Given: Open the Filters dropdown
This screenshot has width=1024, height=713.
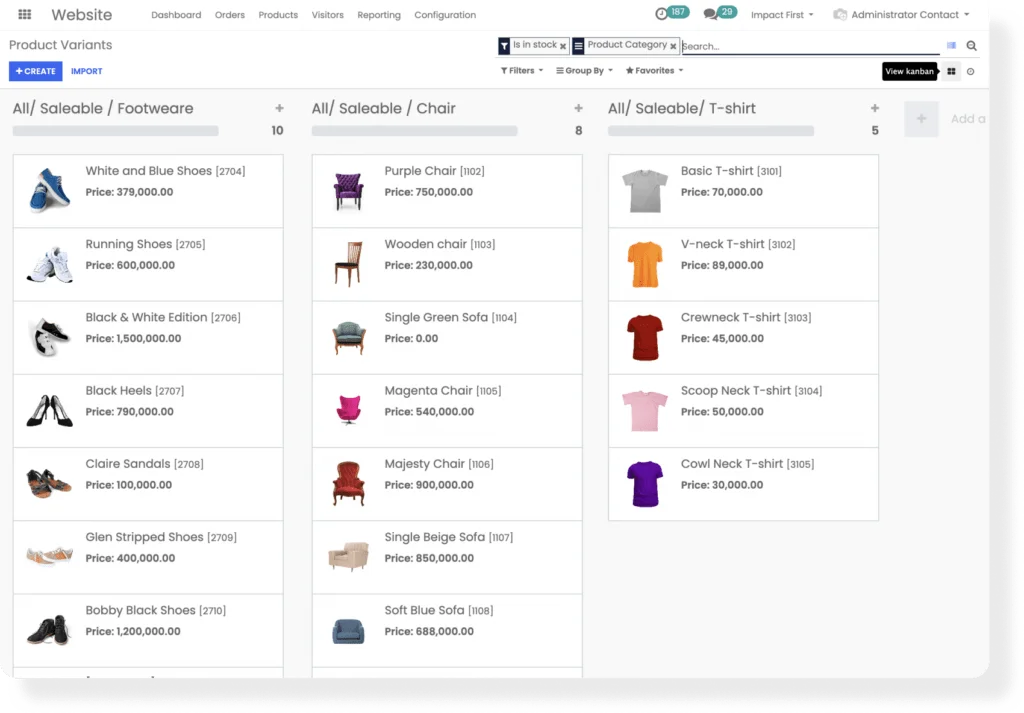Looking at the screenshot, I should [522, 71].
